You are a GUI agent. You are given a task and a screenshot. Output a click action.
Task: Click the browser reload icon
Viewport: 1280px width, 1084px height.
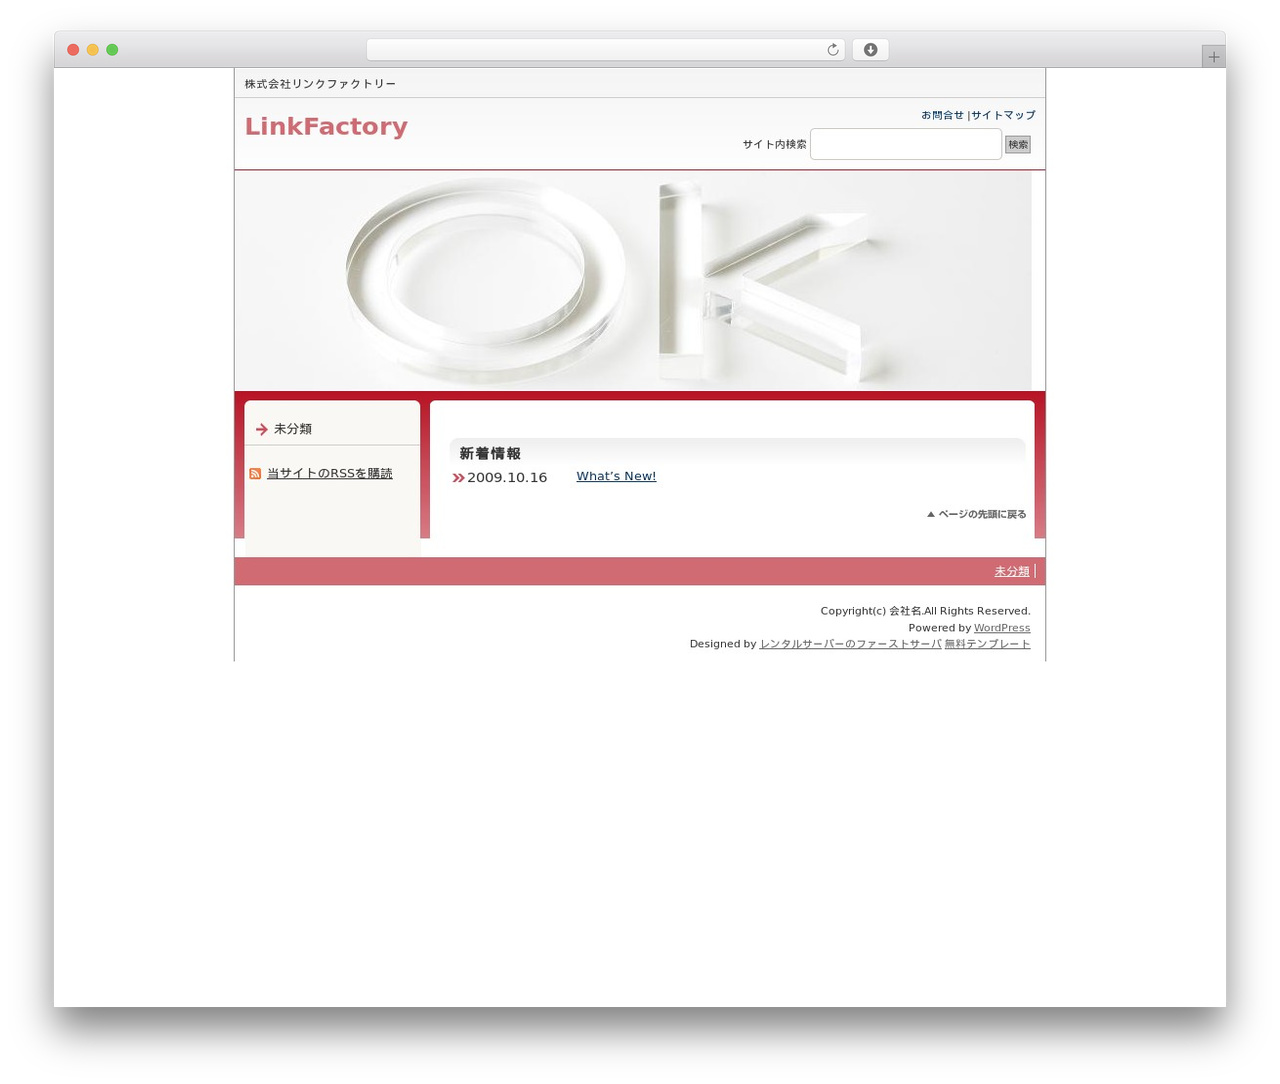point(832,50)
